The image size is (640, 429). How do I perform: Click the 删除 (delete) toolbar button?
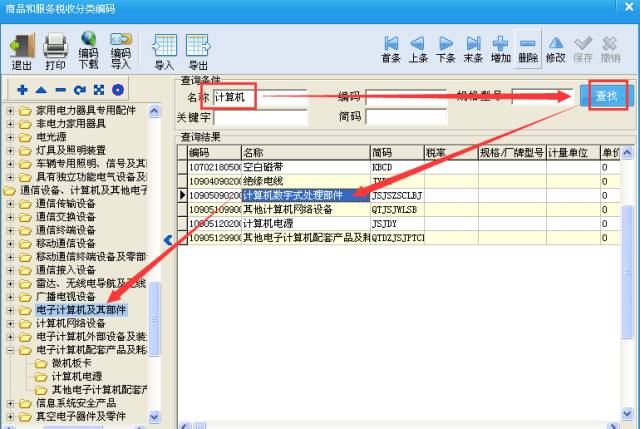[x=528, y=50]
